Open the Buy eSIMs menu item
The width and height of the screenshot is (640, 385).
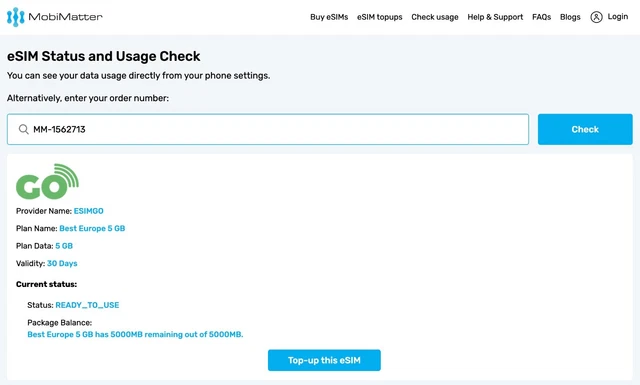click(329, 17)
